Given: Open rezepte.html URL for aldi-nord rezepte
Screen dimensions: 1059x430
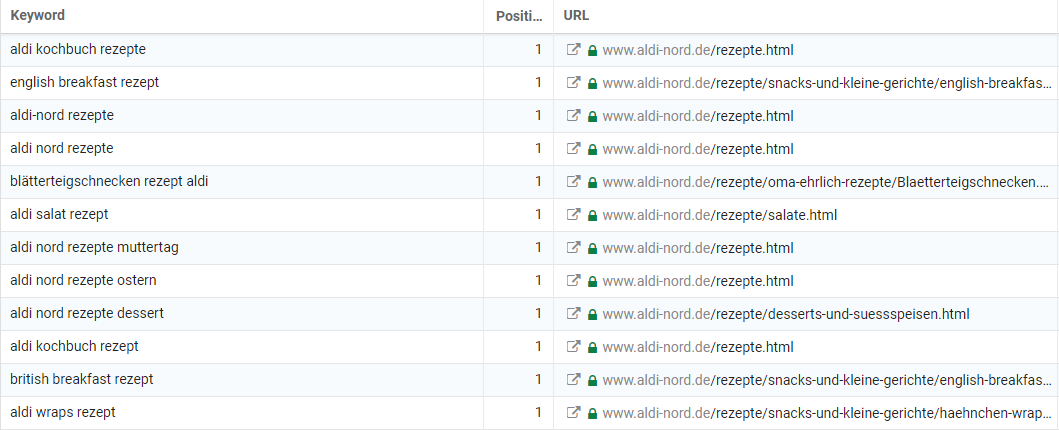Looking at the screenshot, I should 698,115.
